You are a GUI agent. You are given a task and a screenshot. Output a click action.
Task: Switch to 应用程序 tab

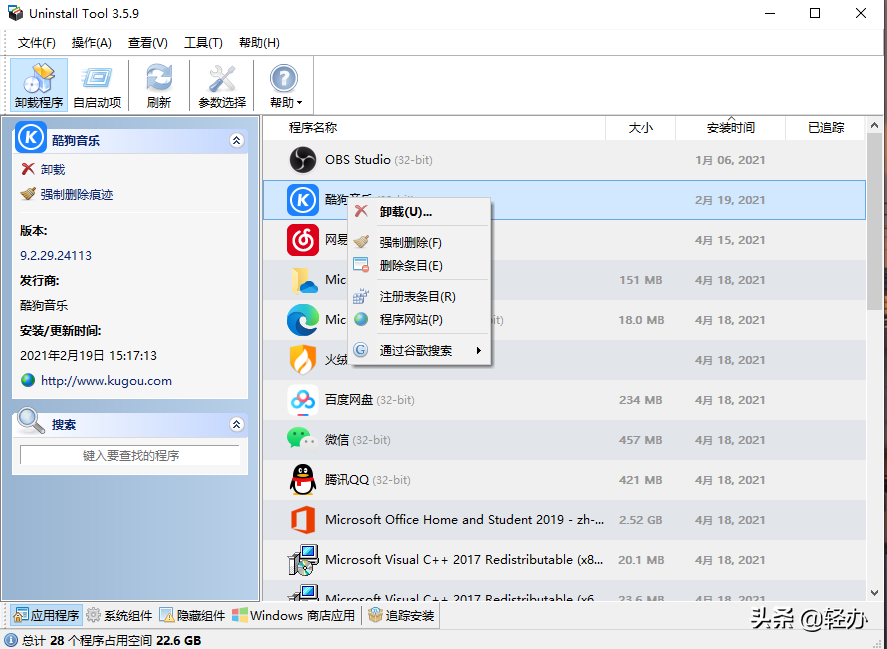[x=46, y=615]
